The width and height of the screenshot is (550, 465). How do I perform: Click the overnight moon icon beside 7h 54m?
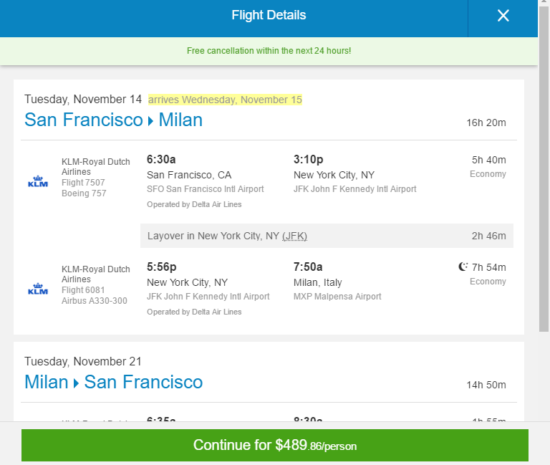(x=463, y=267)
